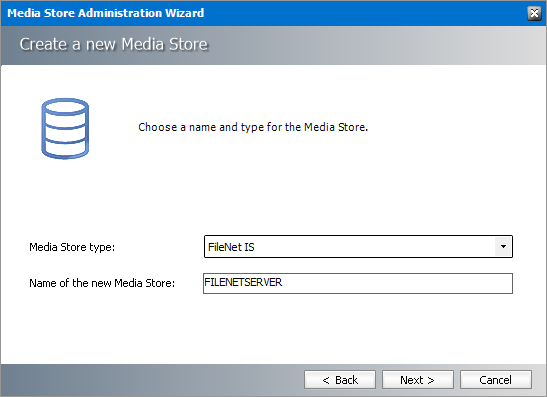Click the gray footer bar beside Back button
This screenshot has width=547, height=397.
point(150,380)
